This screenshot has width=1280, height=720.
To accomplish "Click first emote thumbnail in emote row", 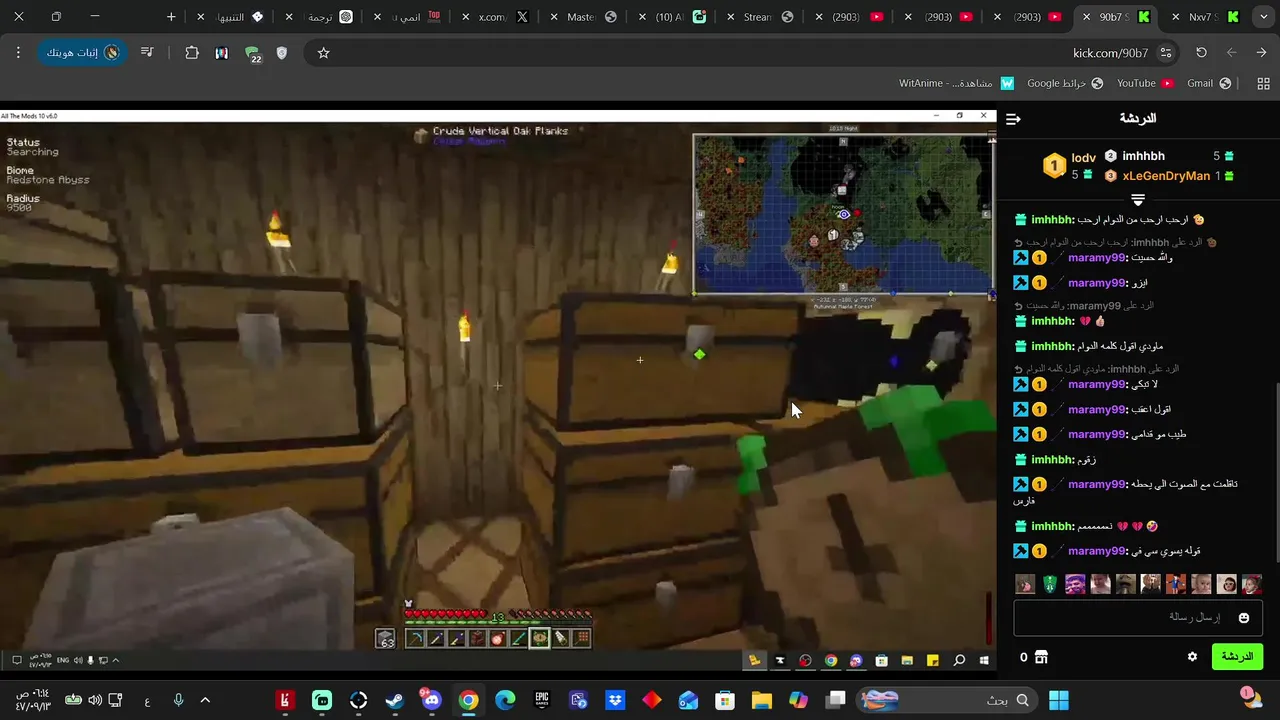I will point(1024,584).
